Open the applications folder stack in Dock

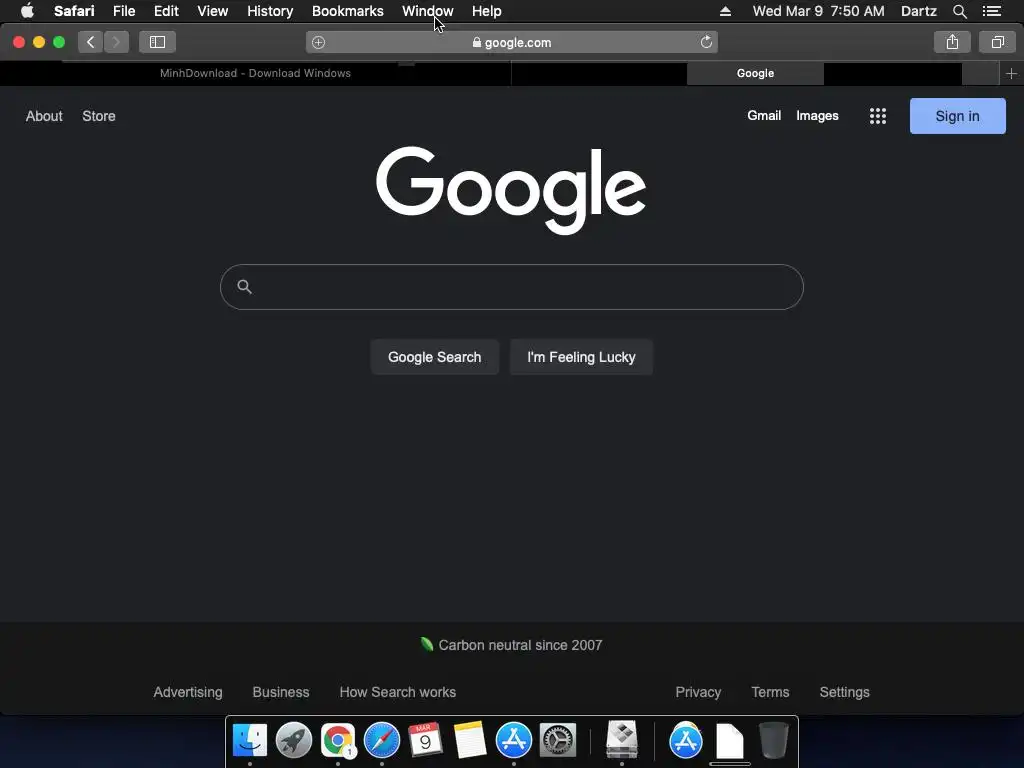[686, 740]
